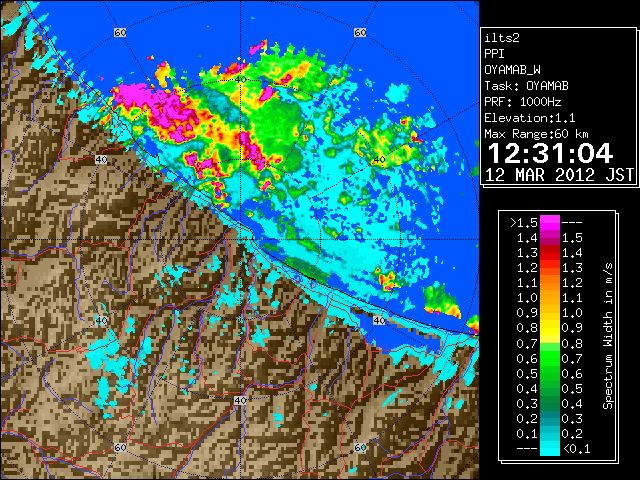
Task: Click the orange 1.1–1.2 legend color band
Action: 549,283
